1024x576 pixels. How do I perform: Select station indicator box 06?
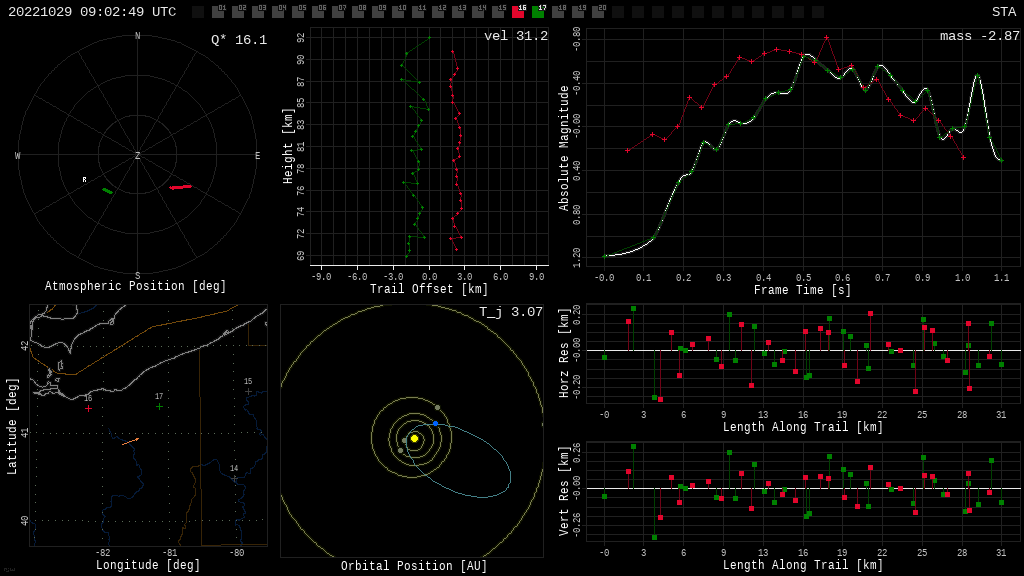tap(318, 11)
